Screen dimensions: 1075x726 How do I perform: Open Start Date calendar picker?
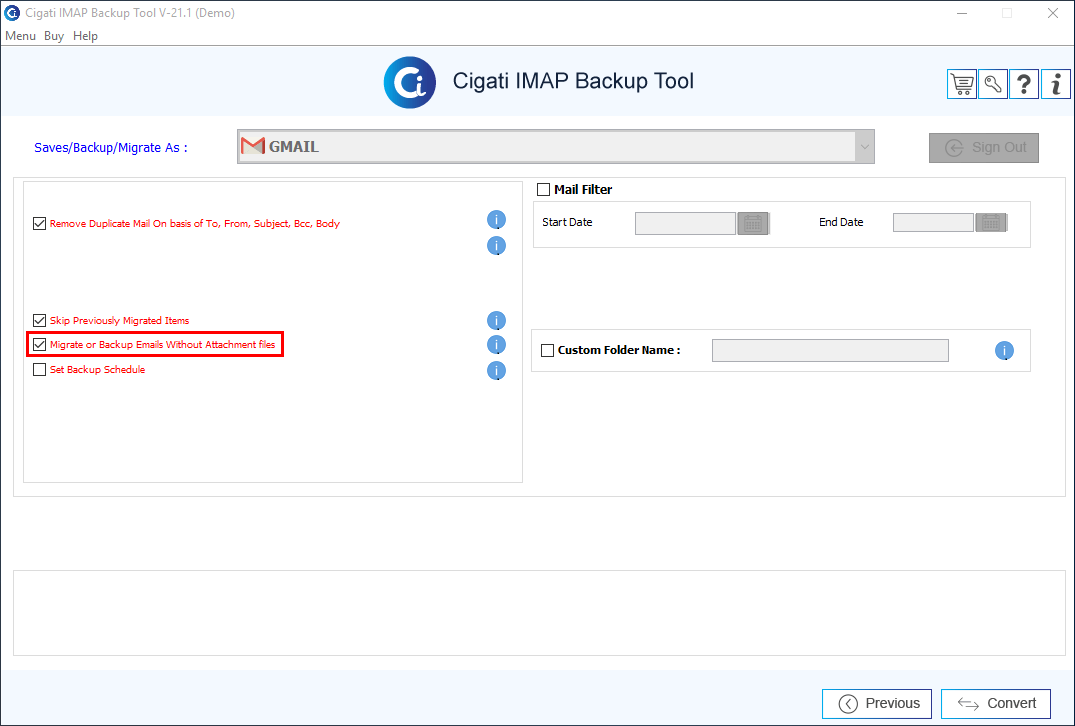click(x=753, y=223)
